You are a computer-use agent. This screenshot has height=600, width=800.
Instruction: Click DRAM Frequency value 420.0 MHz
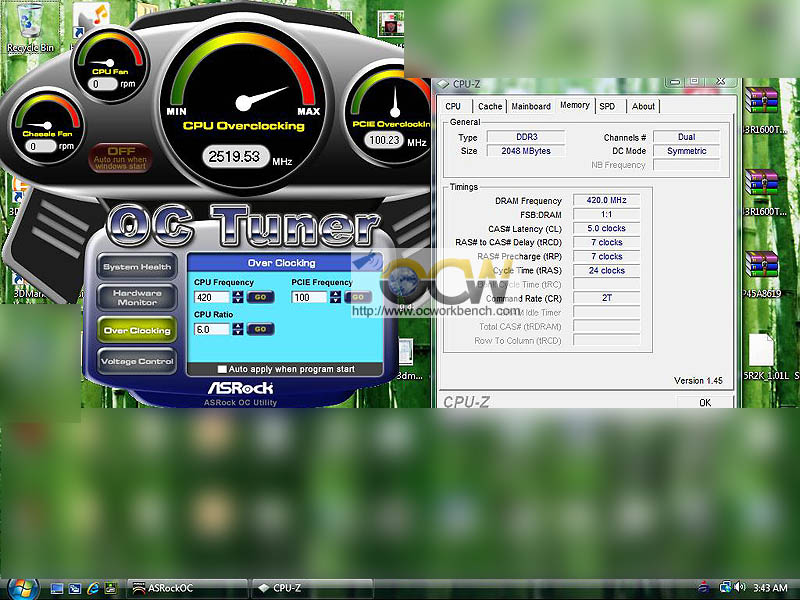[x=606, y=200]
